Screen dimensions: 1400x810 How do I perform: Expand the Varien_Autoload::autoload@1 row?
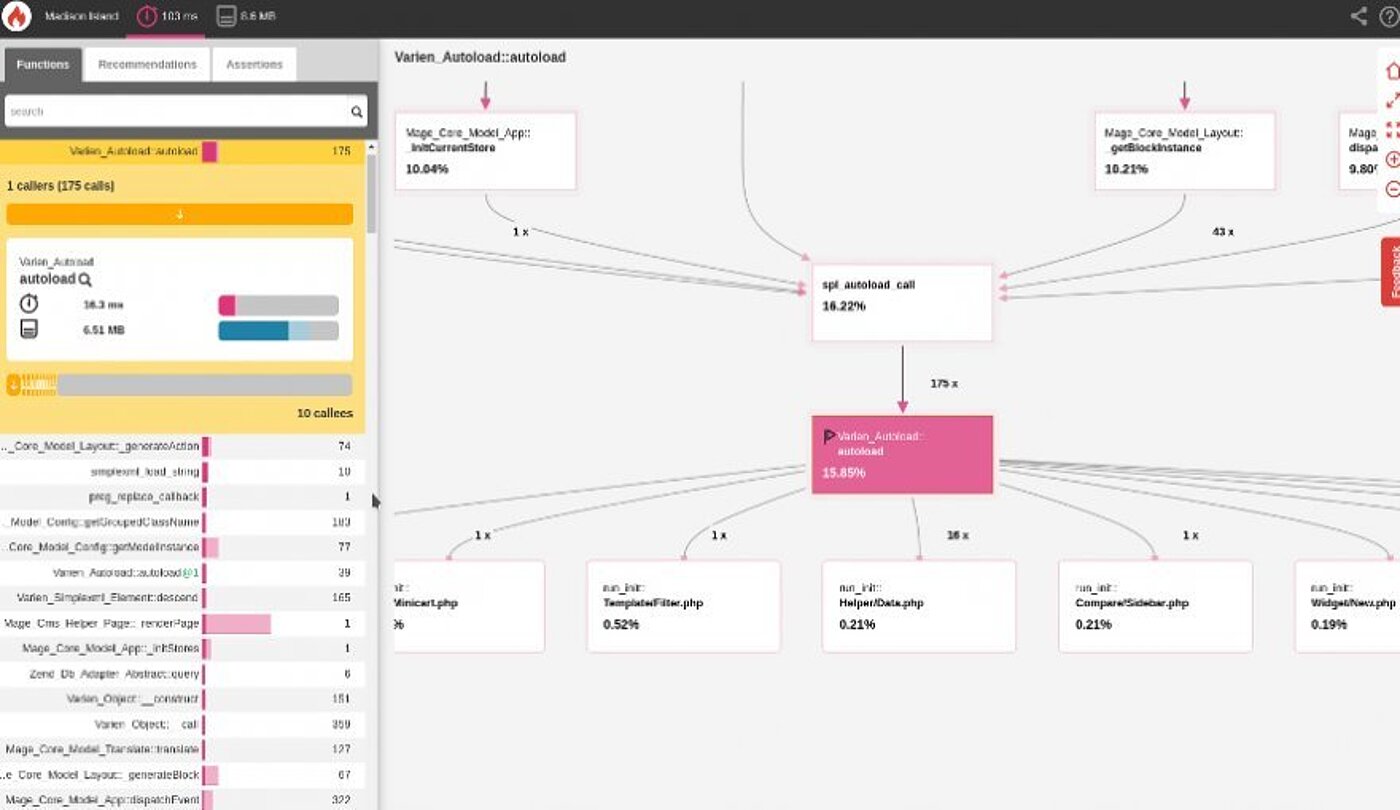coord(182,573)
